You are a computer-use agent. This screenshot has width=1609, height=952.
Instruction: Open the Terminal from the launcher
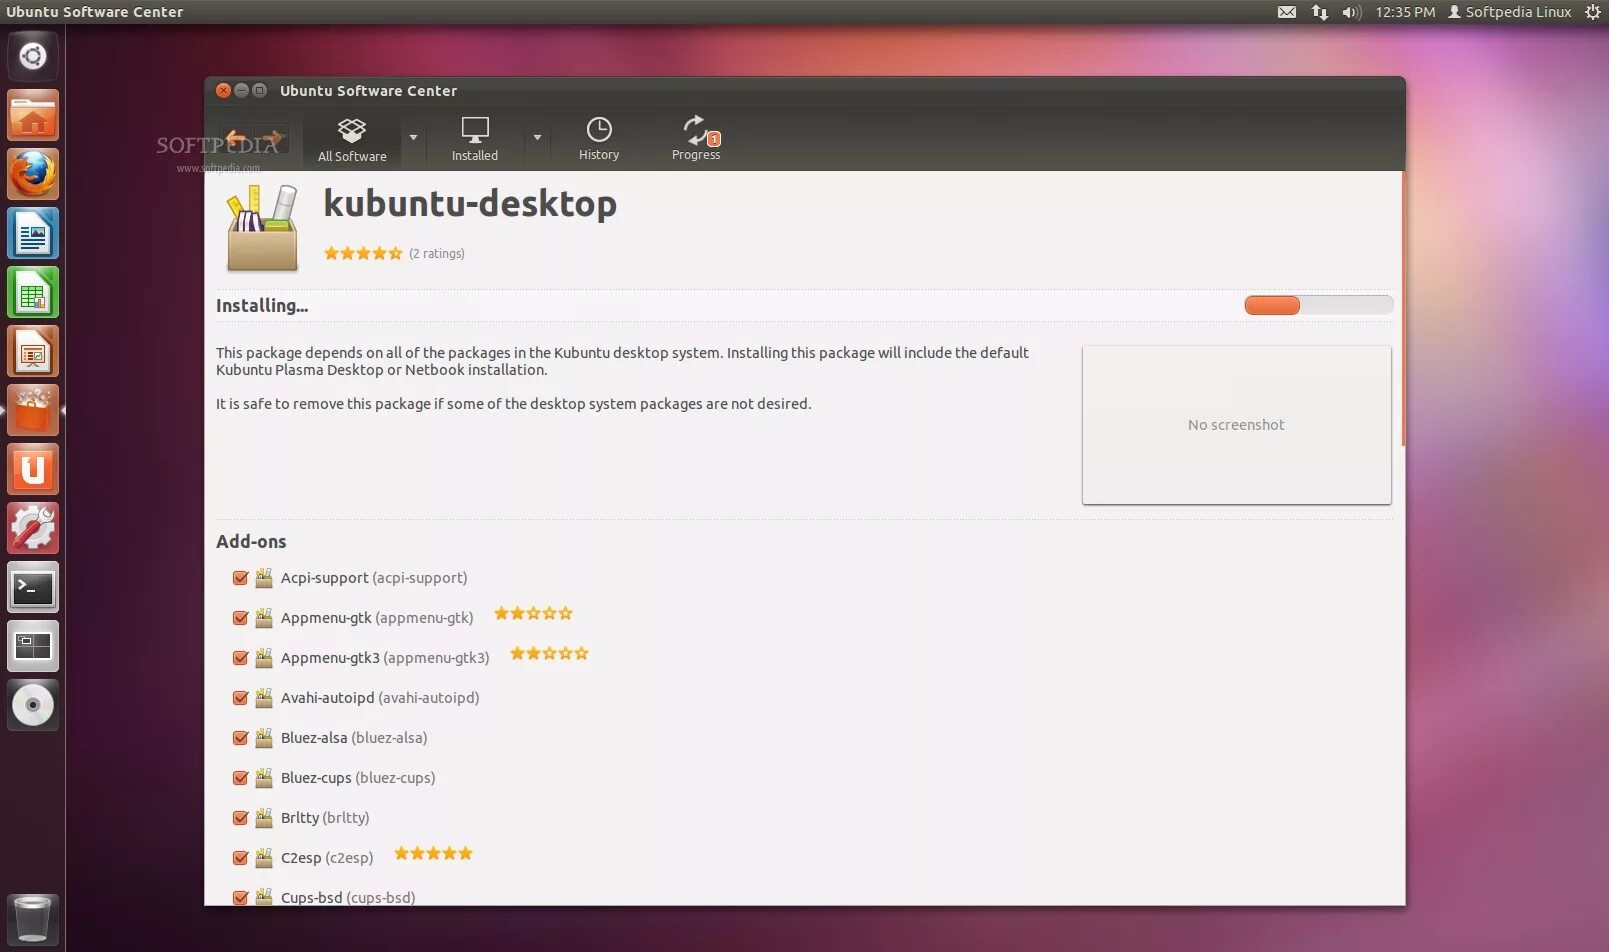[x=33, y=587]
